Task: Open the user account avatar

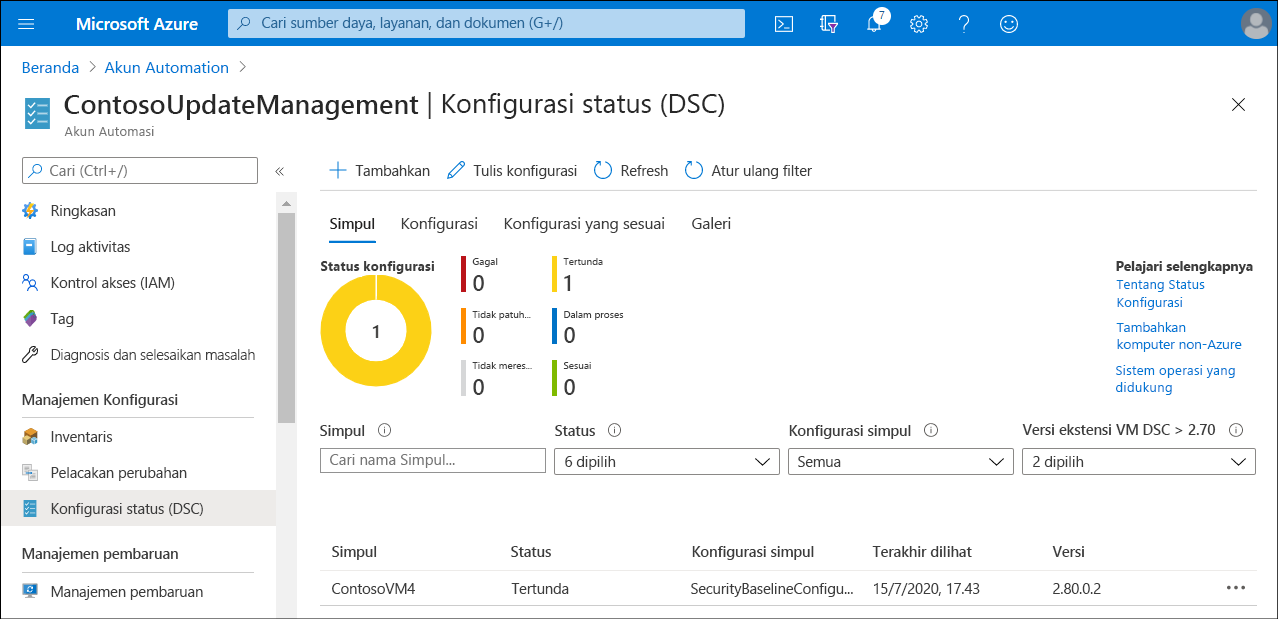Action: 1255,24
